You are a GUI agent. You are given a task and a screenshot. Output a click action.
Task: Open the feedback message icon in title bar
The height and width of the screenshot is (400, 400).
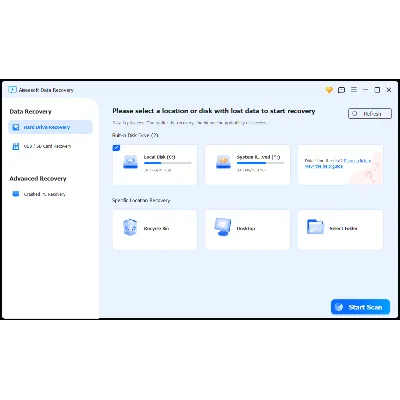[x=341, y=90]
